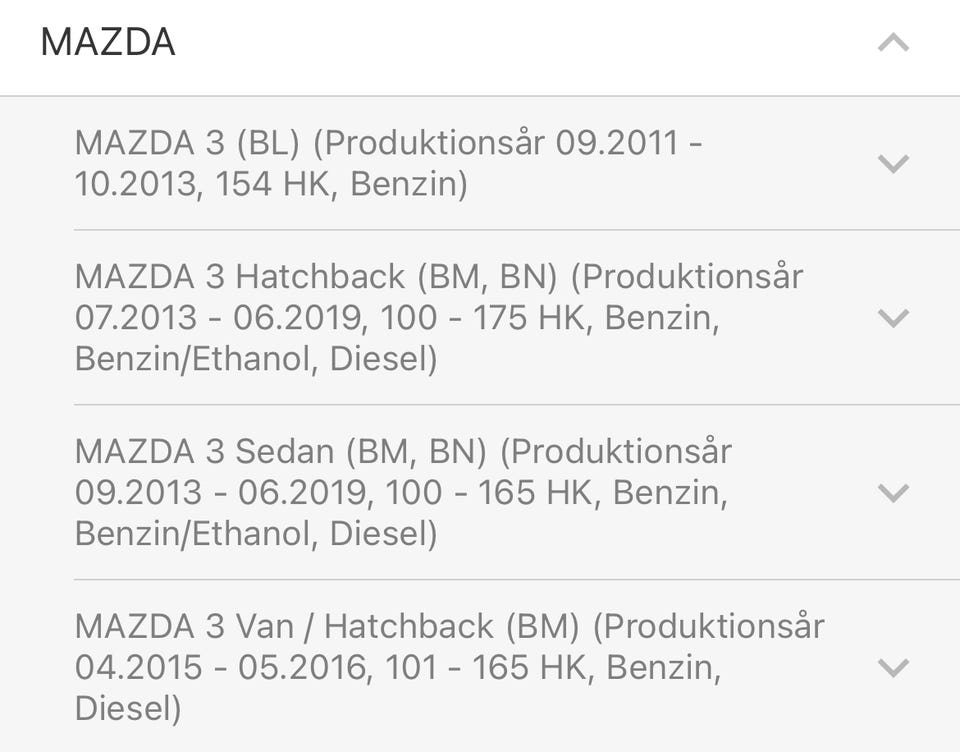Expand the MAZDA 3 (BL) row chevron
960x752 pixels.
coord(892,163)
